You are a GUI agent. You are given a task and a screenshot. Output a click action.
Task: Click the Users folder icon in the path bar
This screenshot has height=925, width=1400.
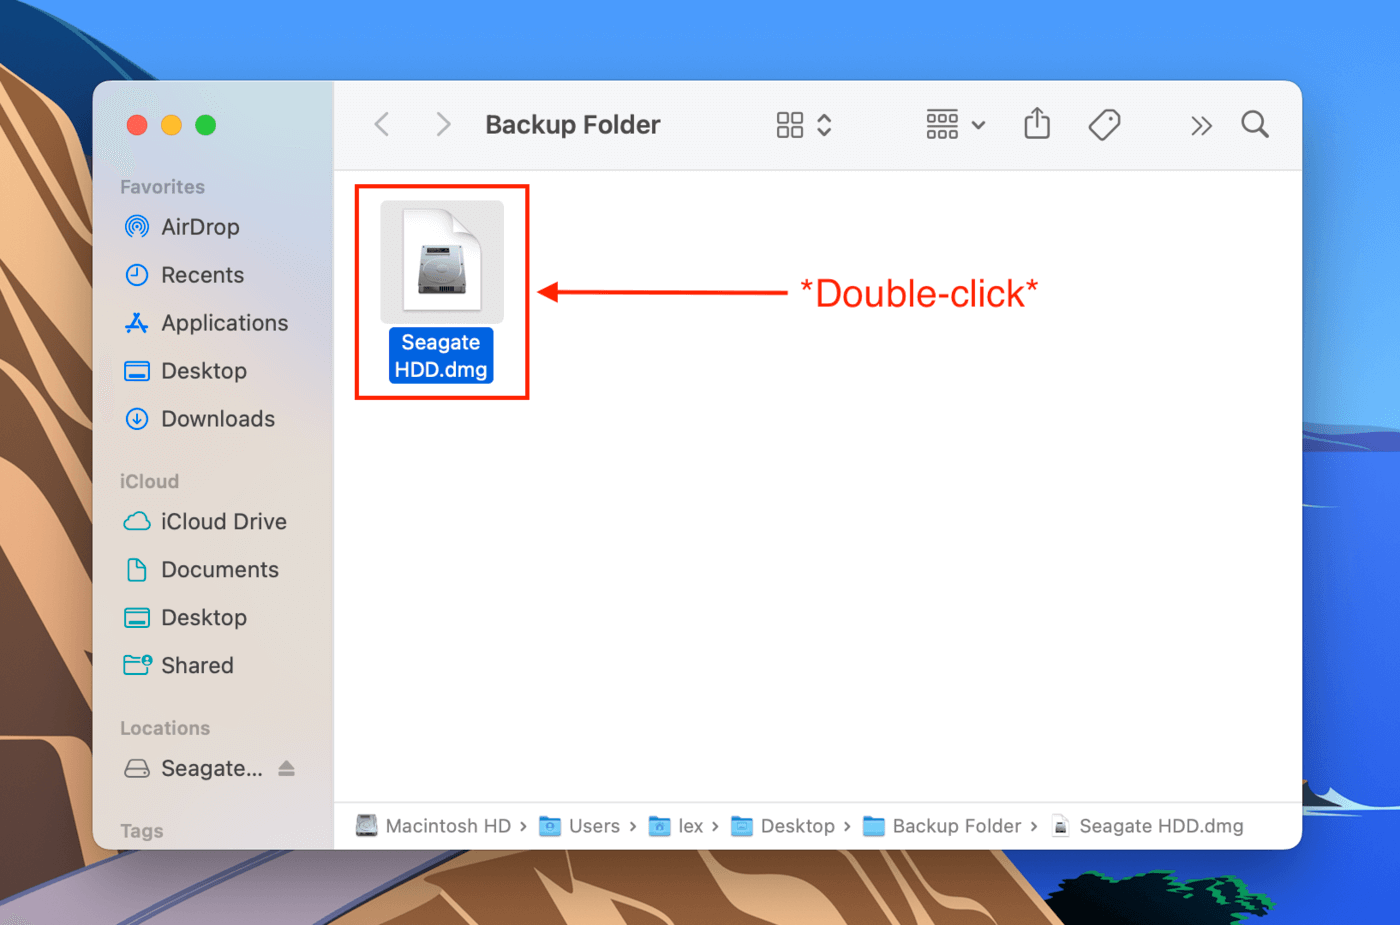click(550, 826)
